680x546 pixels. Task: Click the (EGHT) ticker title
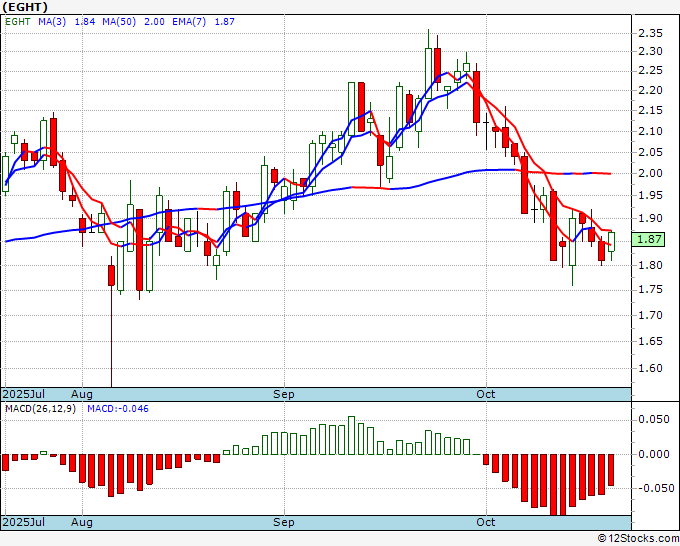(x=25, y=7)
